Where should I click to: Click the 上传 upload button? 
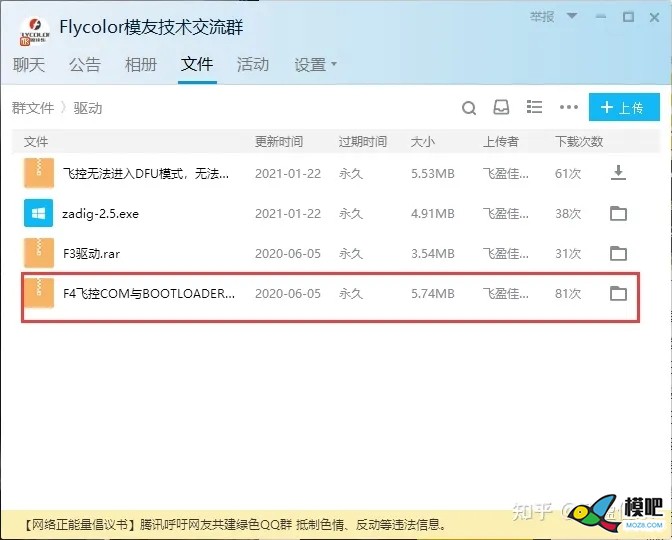[x=624, y=107]
